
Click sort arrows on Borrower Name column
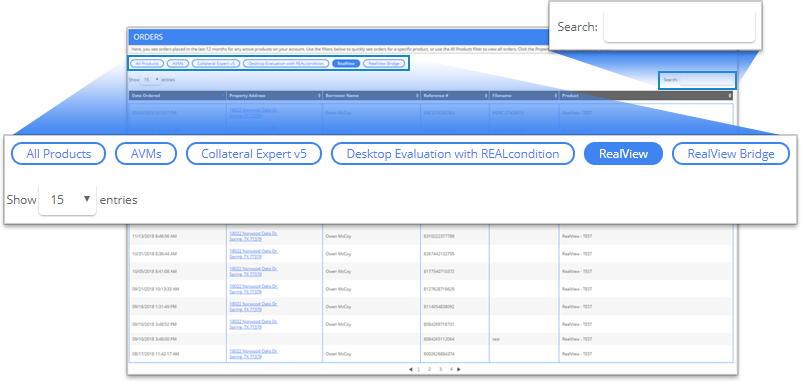(x=417, y=96)
